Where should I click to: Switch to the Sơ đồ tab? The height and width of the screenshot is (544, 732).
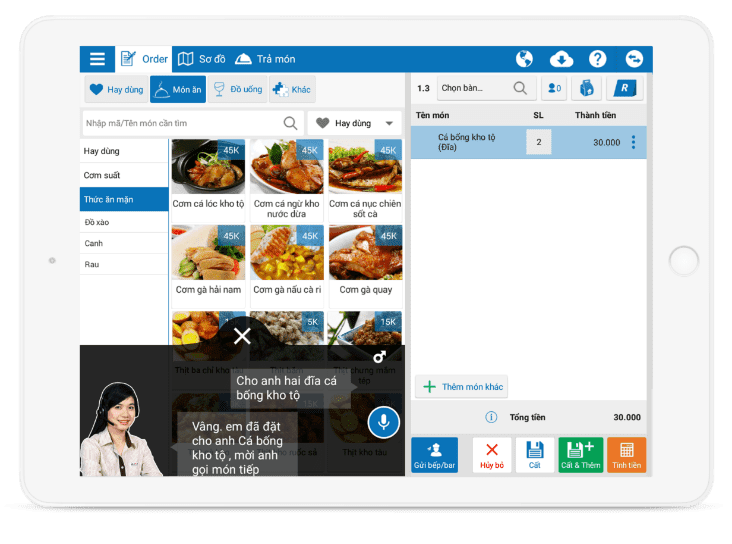tap(202, 59)
